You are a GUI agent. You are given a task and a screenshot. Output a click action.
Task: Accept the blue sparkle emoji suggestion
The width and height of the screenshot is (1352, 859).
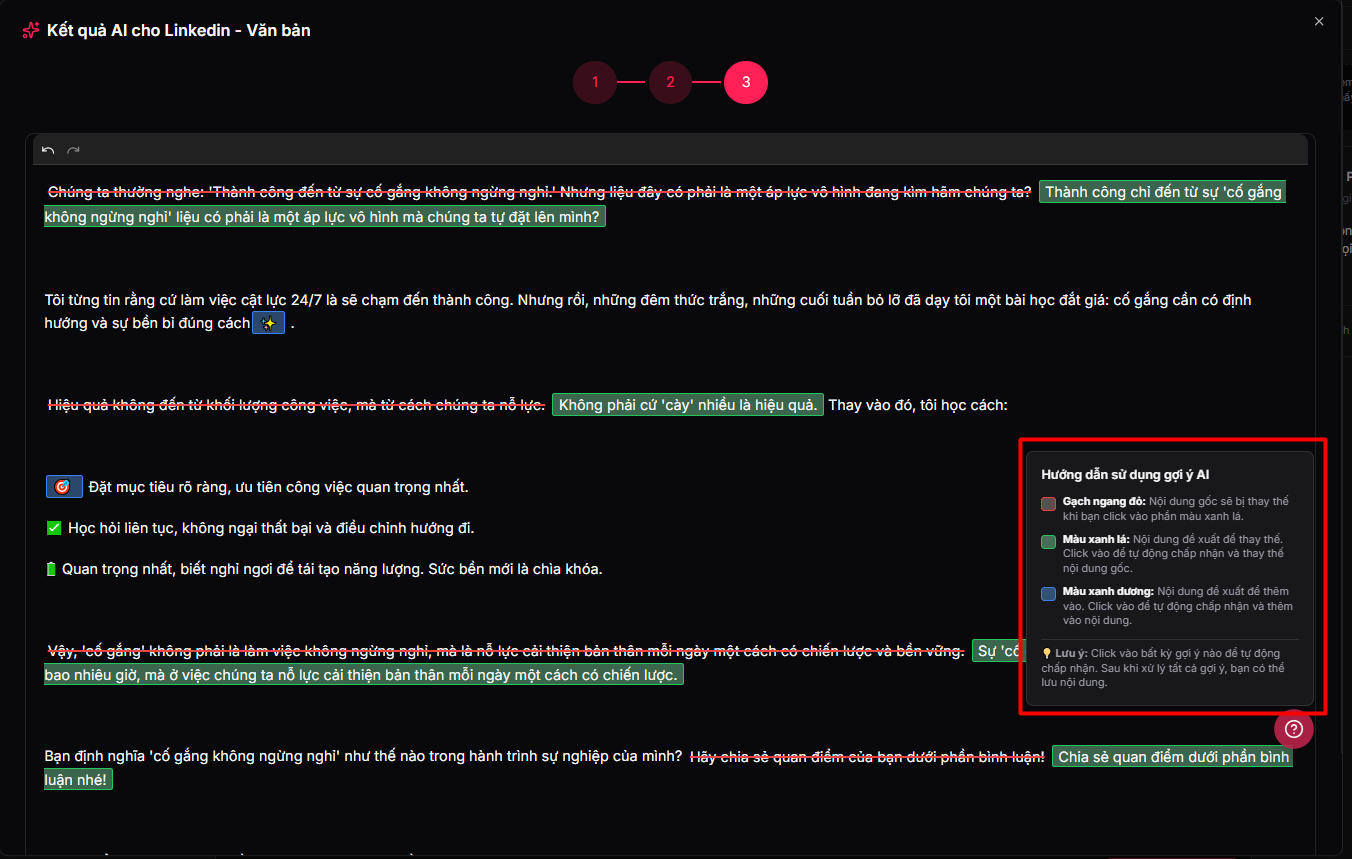[268, 323]
